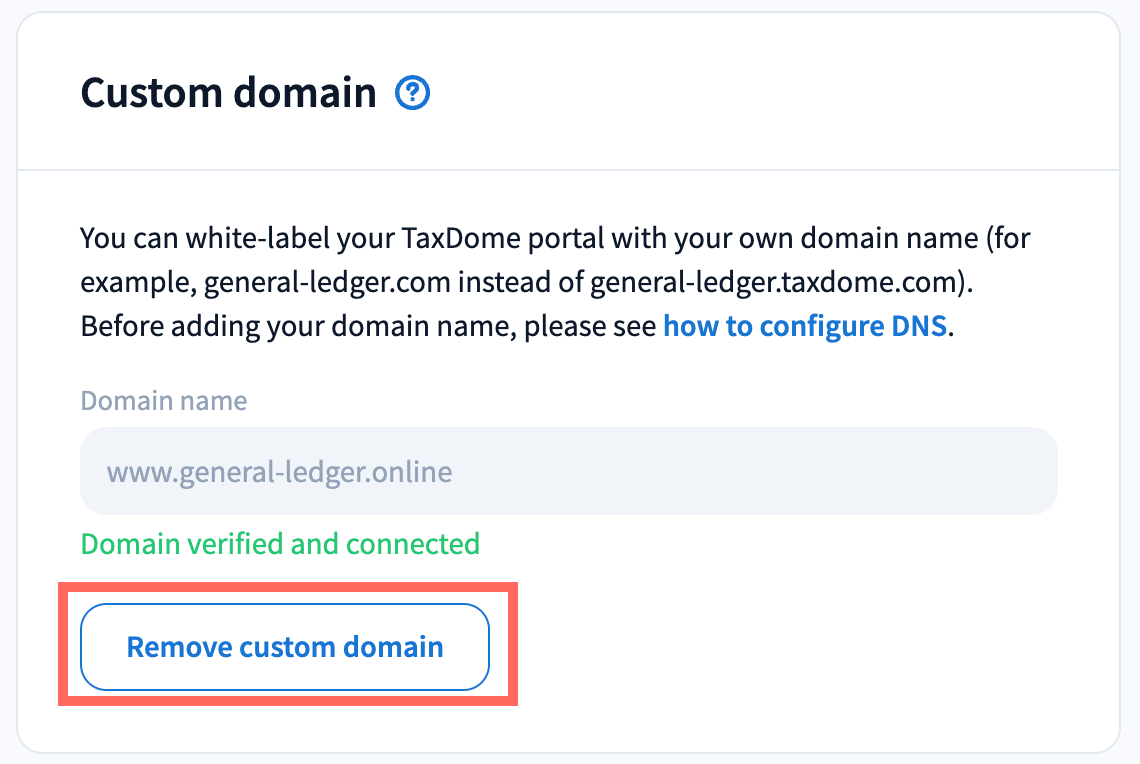The height and width of the screenshot is (764, 1140).
Task: Focus the Domain name input field
Action: point(568,471)
